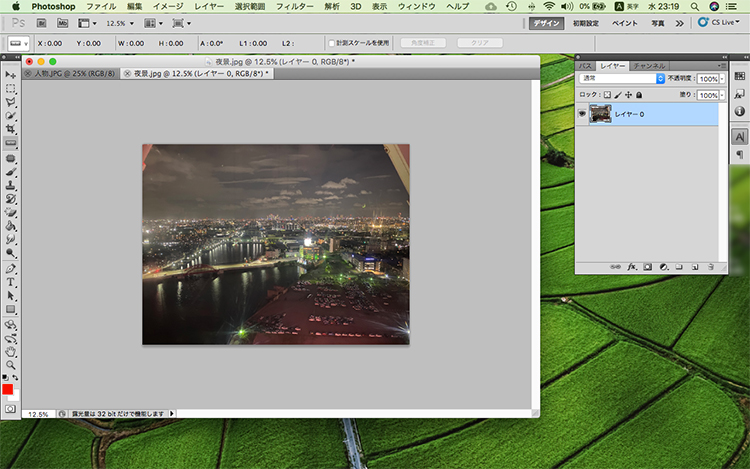Launch Adobe Bridge from application bar
Viewport: 750px width, 469px height.
[x=42, y=23]
